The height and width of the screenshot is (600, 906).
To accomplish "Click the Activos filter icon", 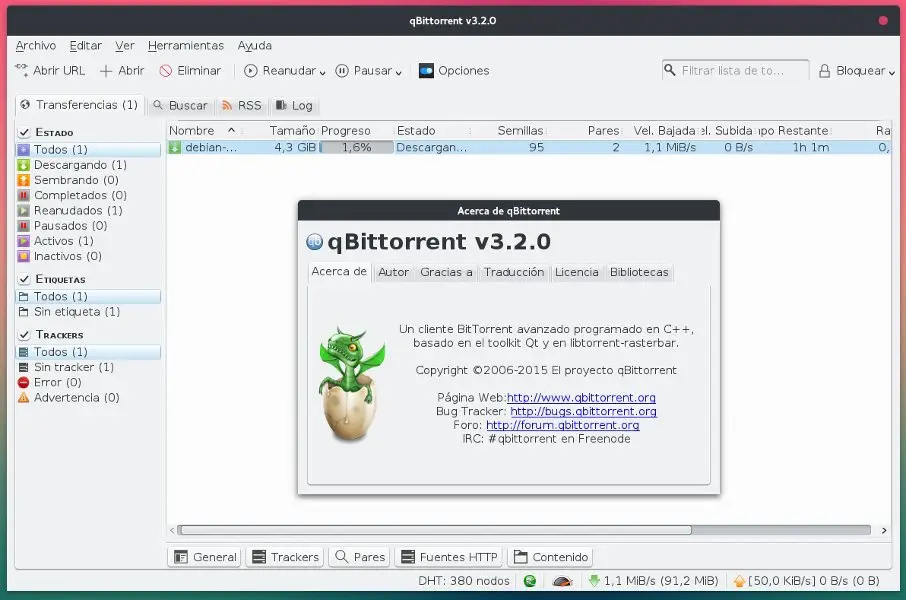I will click(23, 241).
